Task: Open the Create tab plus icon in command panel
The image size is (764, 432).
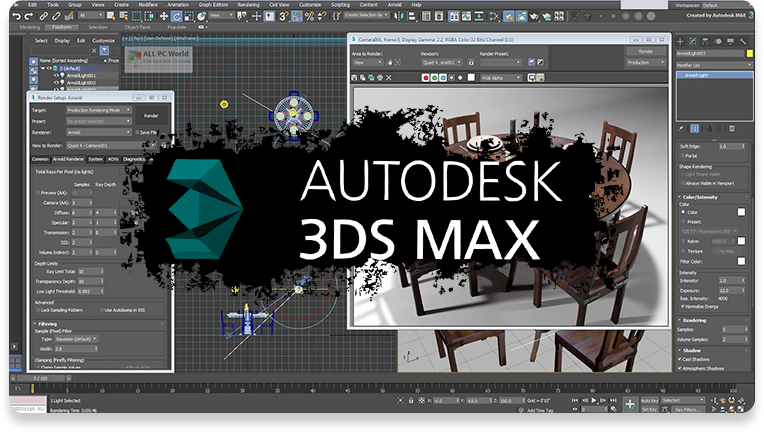Action: (681, 41)
